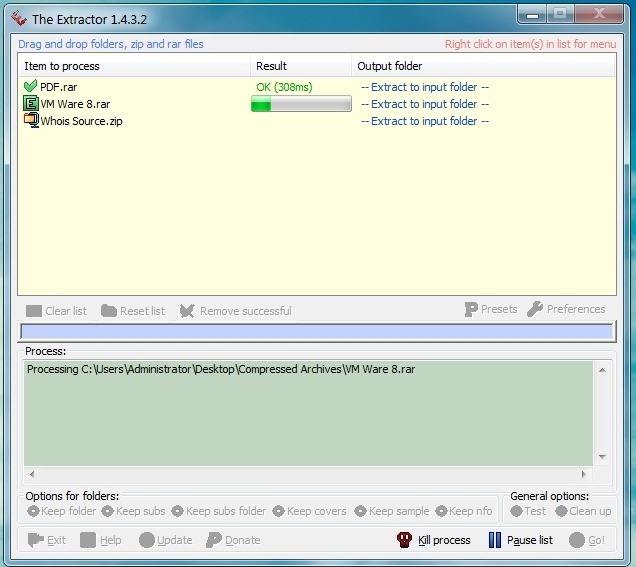
Task: Click the Pause list bars icon
Action: pyautogui.click(x=494, y=540)
